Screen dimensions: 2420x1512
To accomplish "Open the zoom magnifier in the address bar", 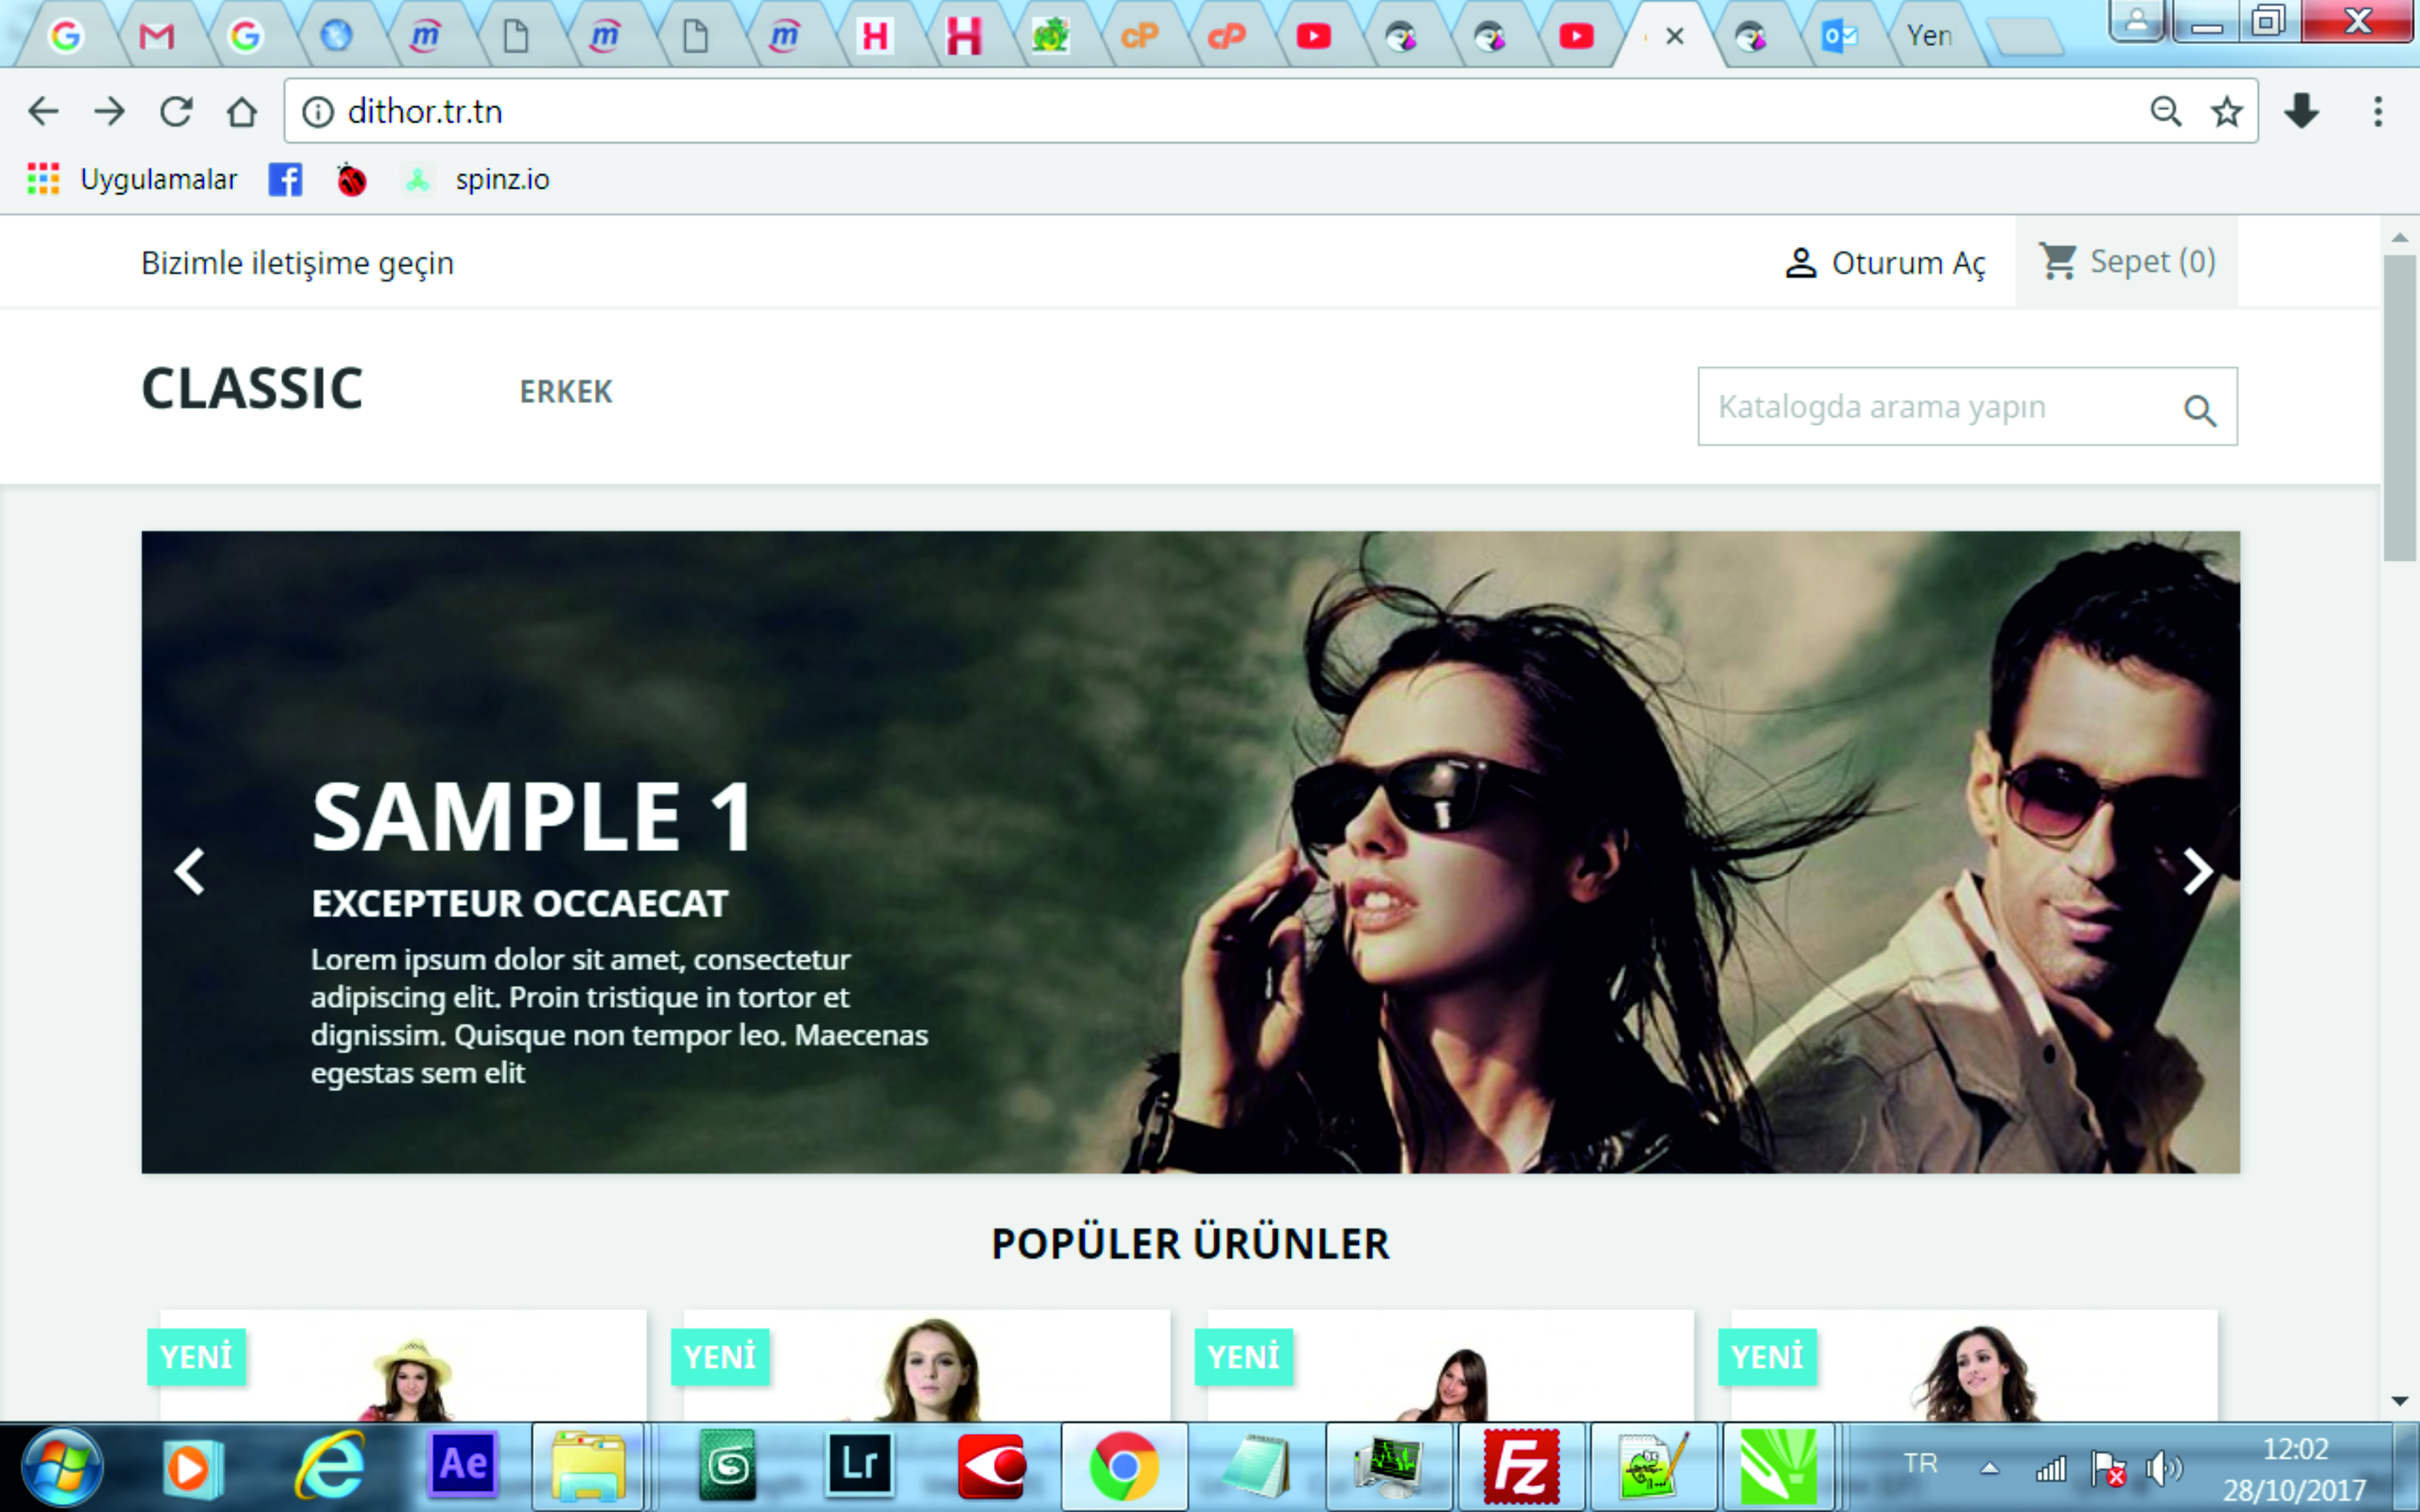I will pyautogui.click(x=2165, y=111).
